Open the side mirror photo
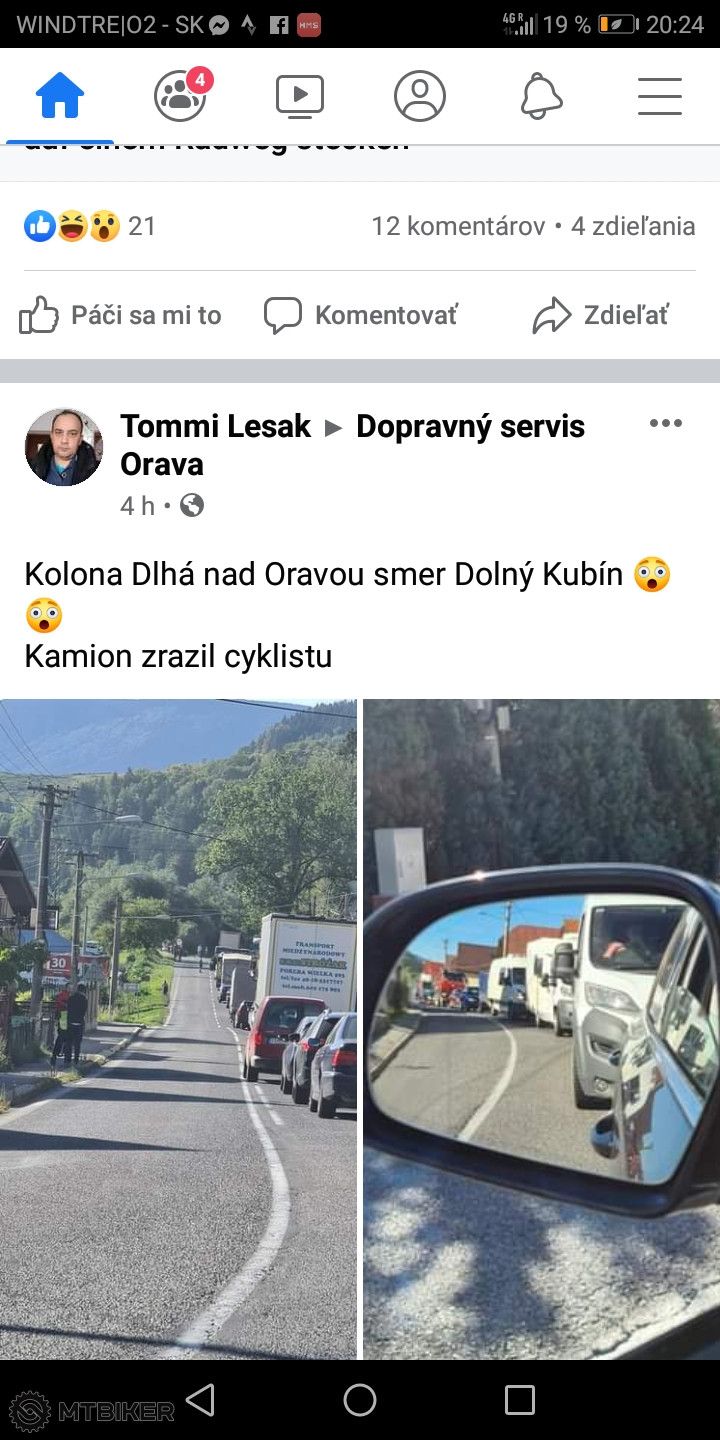The height and width of the screenshot is (1440, 720). pyautogui.click(x=541, y=1029)
